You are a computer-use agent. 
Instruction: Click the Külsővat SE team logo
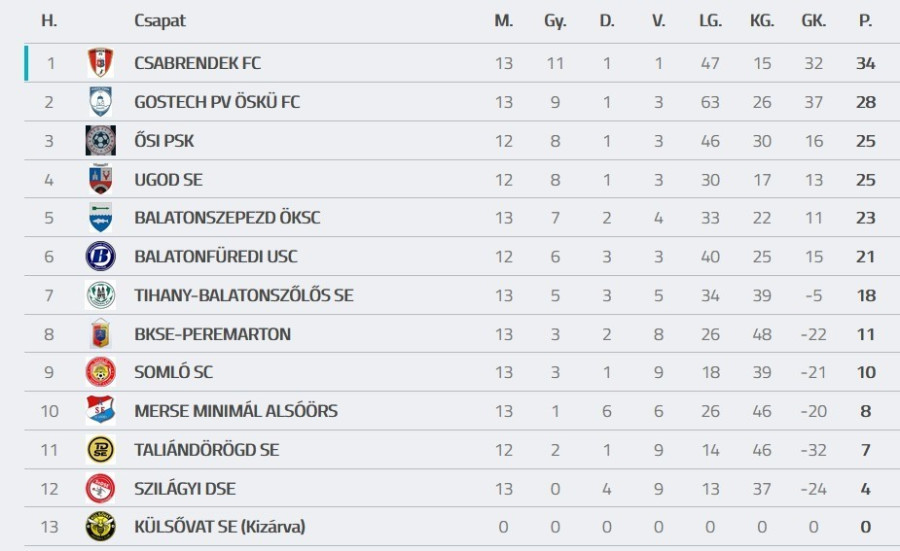pos(100,527)
